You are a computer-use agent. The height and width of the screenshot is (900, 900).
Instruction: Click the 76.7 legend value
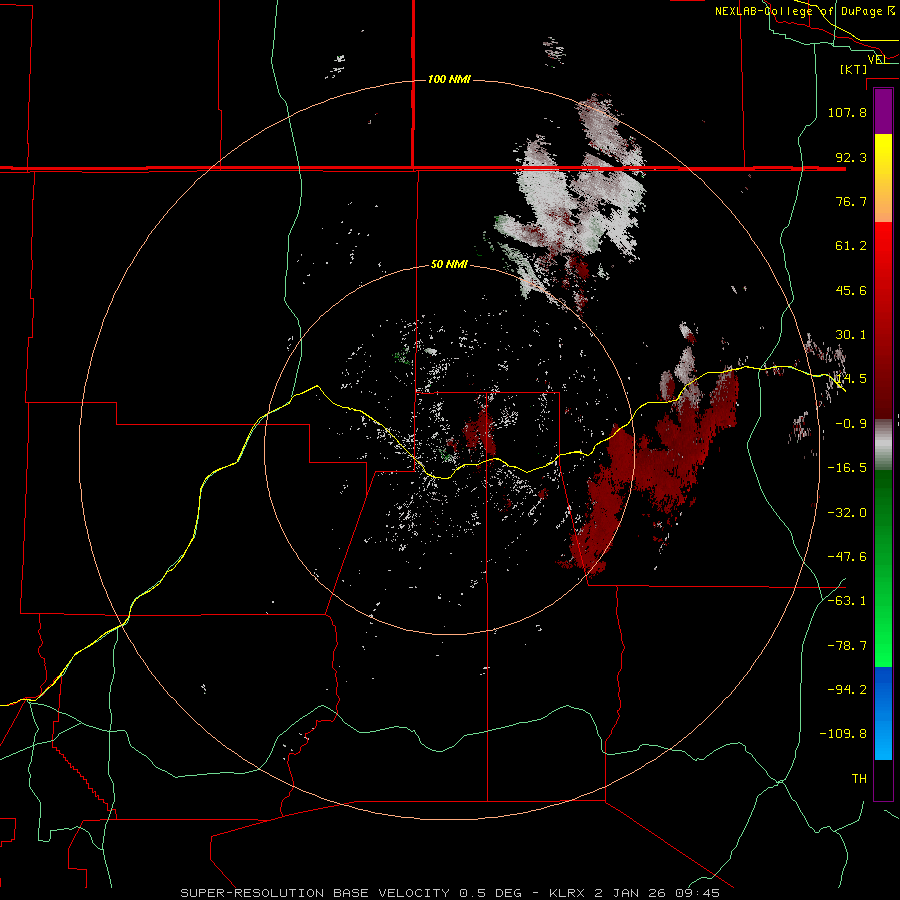click(x=851, y=201)
